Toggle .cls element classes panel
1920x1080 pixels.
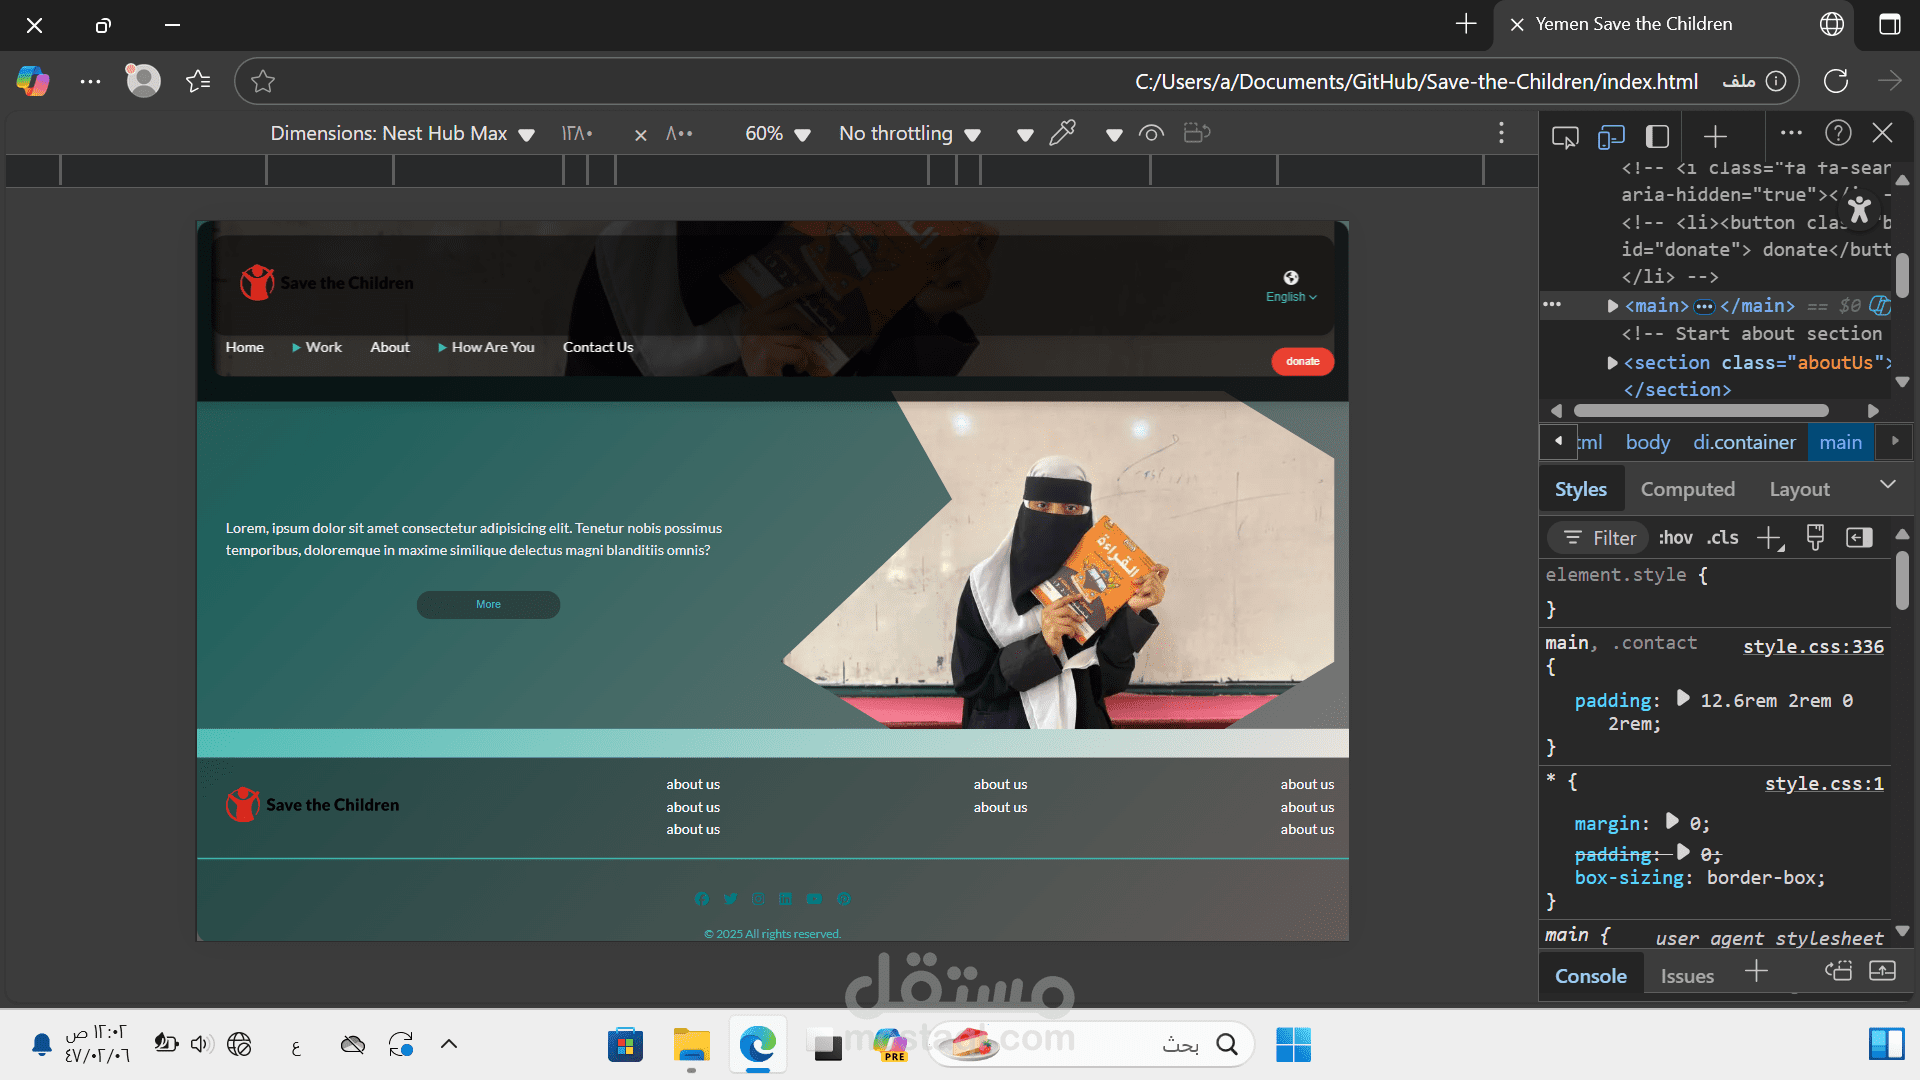click(1722, 538)
